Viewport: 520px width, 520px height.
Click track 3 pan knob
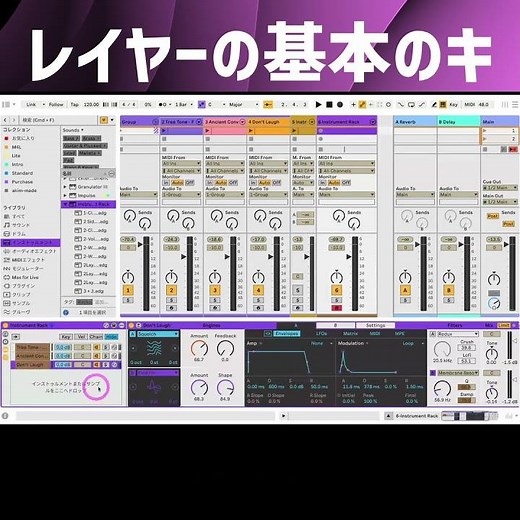215,277
